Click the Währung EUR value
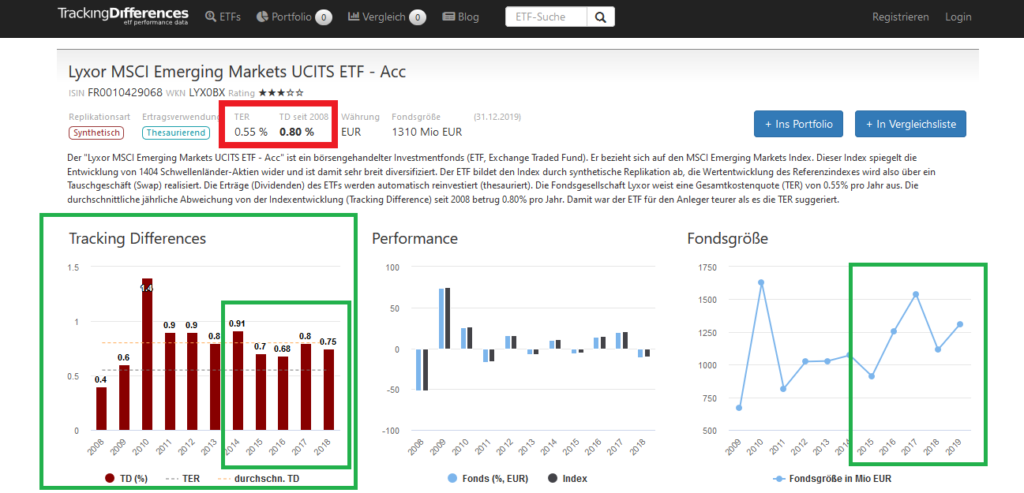The width and height of the screenshot is (1024, 493). [351, 133]
